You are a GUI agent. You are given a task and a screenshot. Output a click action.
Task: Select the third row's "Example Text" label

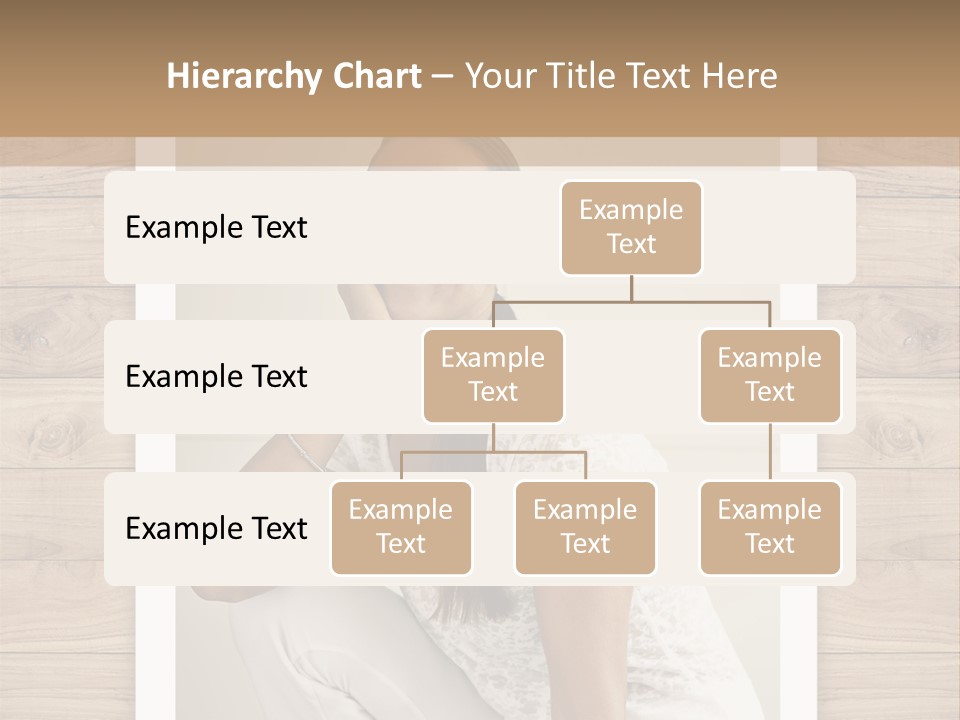tap(216, 528)
